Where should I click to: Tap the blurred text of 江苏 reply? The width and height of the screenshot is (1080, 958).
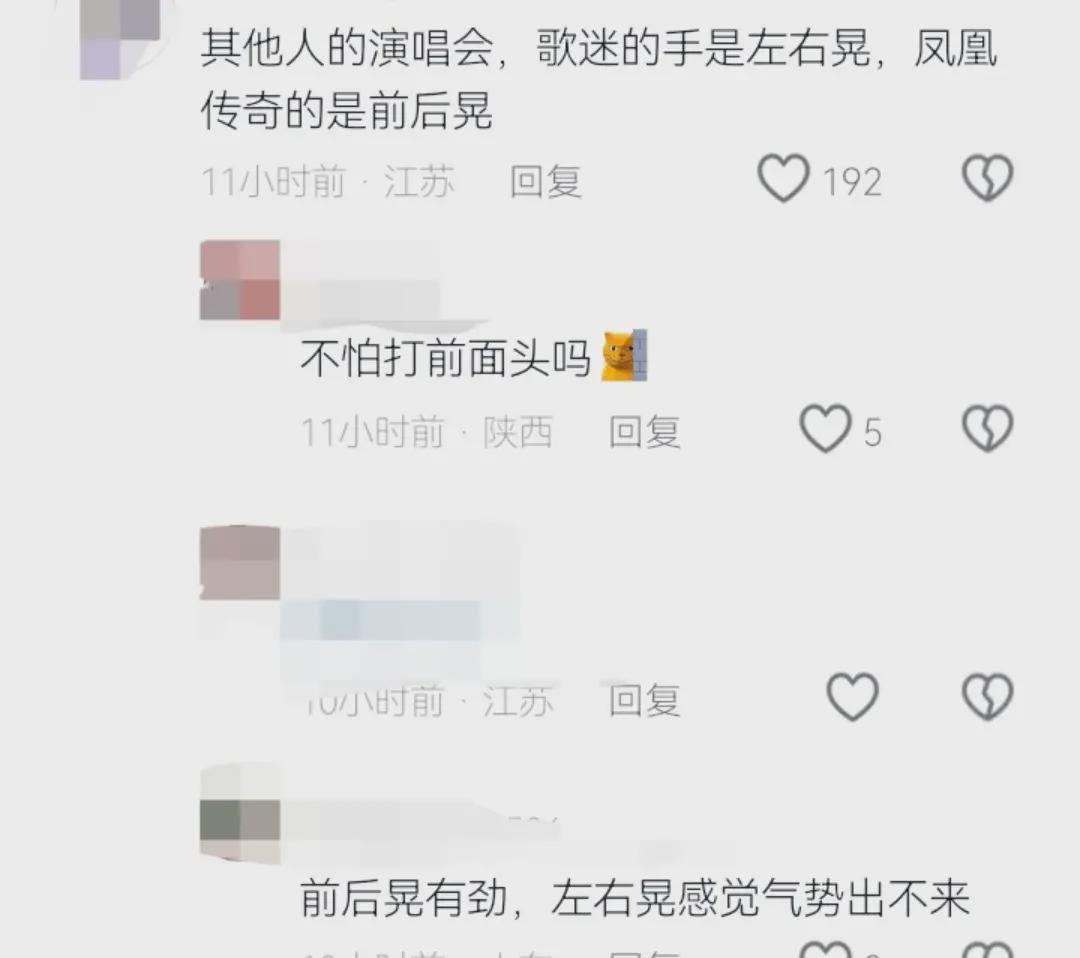point(399,625)
